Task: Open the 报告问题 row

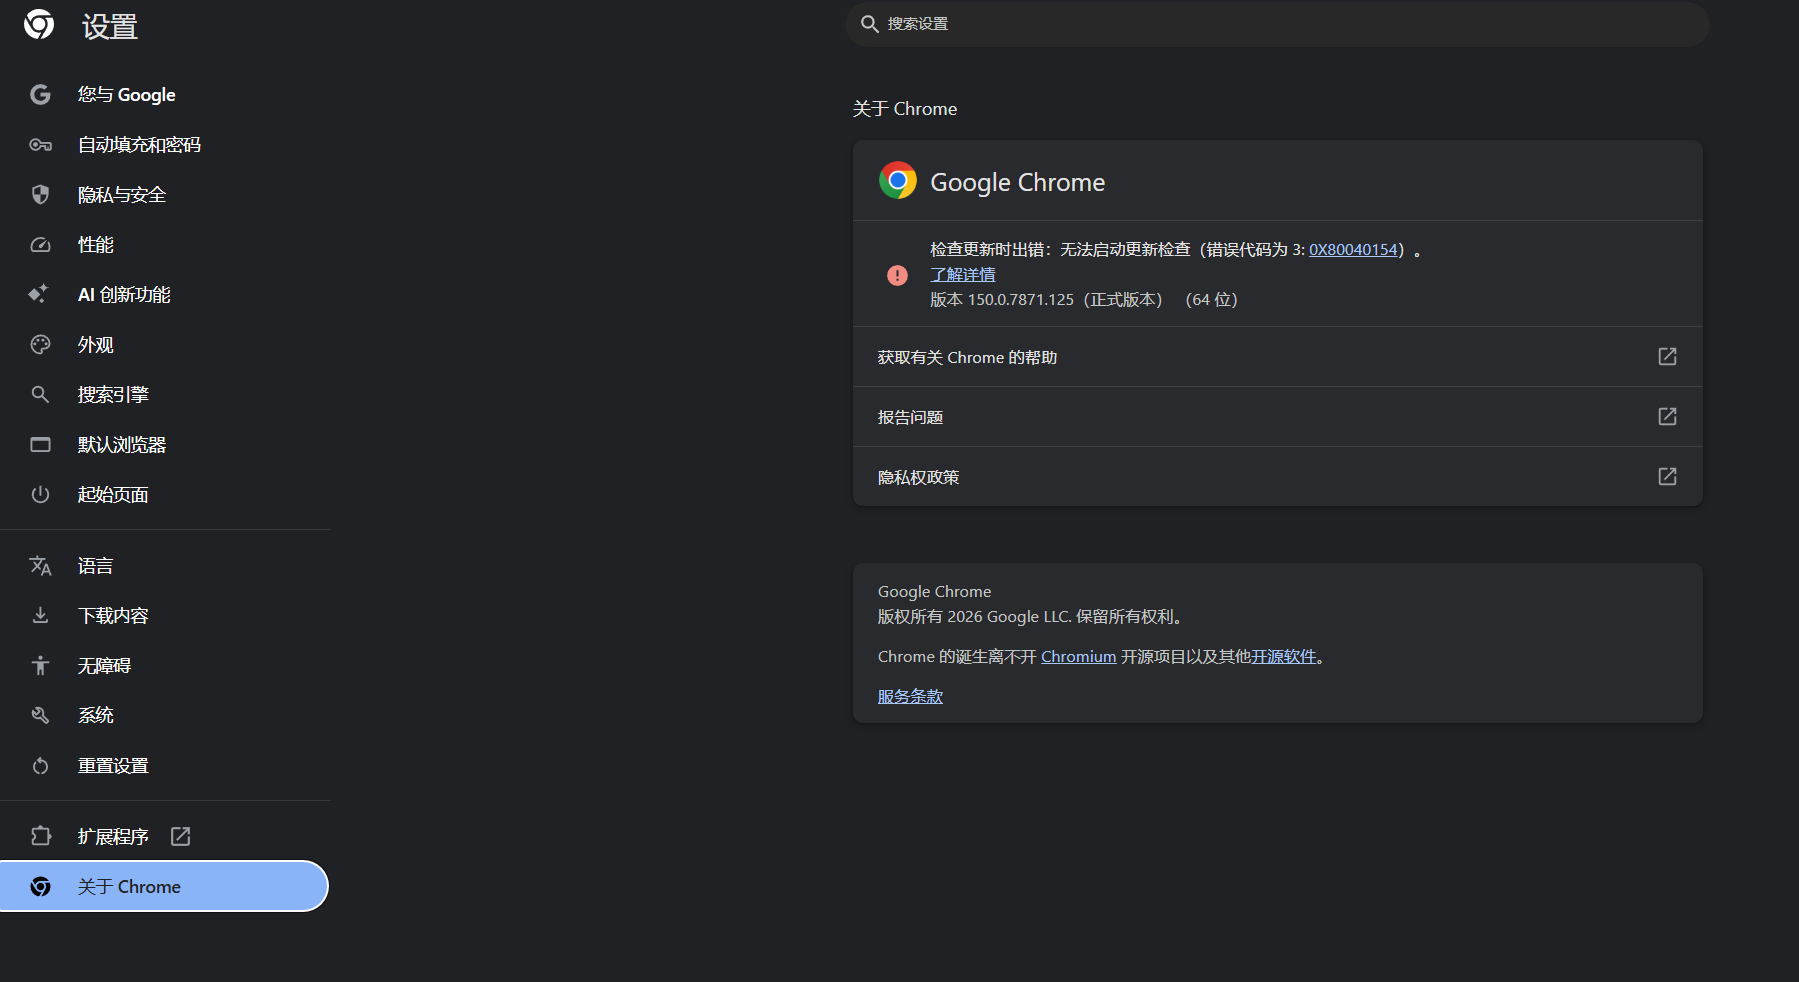Action: pyautogui.click(x=1277, y=417)
